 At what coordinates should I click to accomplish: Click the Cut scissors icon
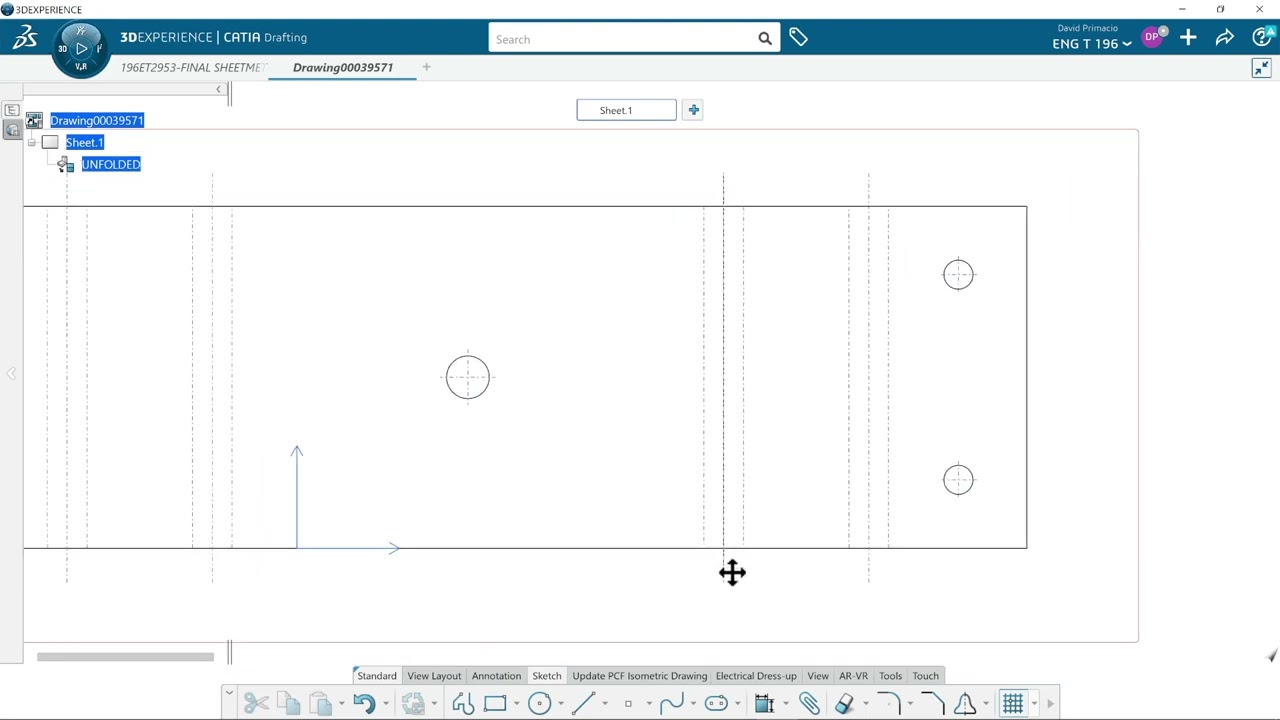click(256, 704)
